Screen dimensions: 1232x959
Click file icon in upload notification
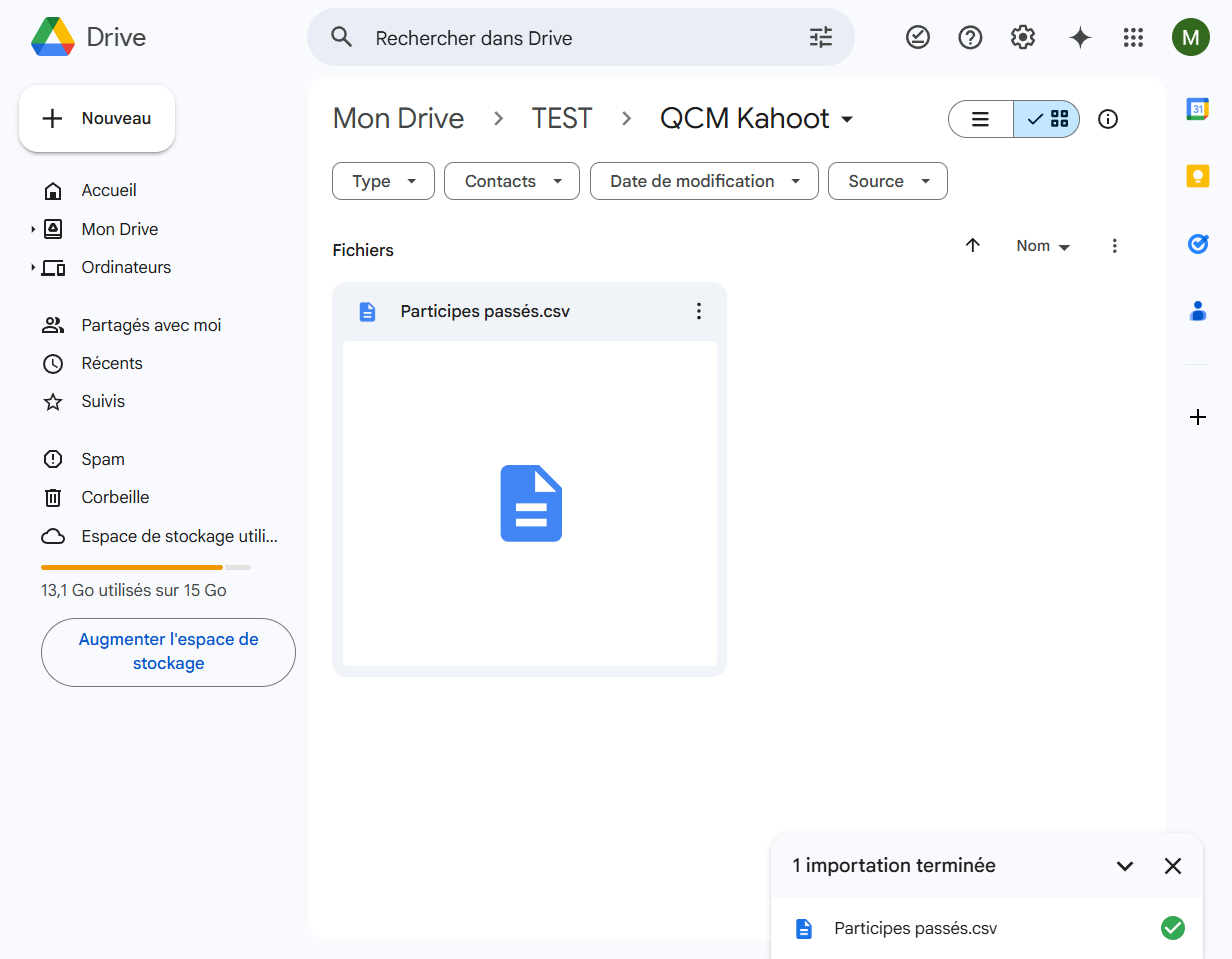coord(804,929)
